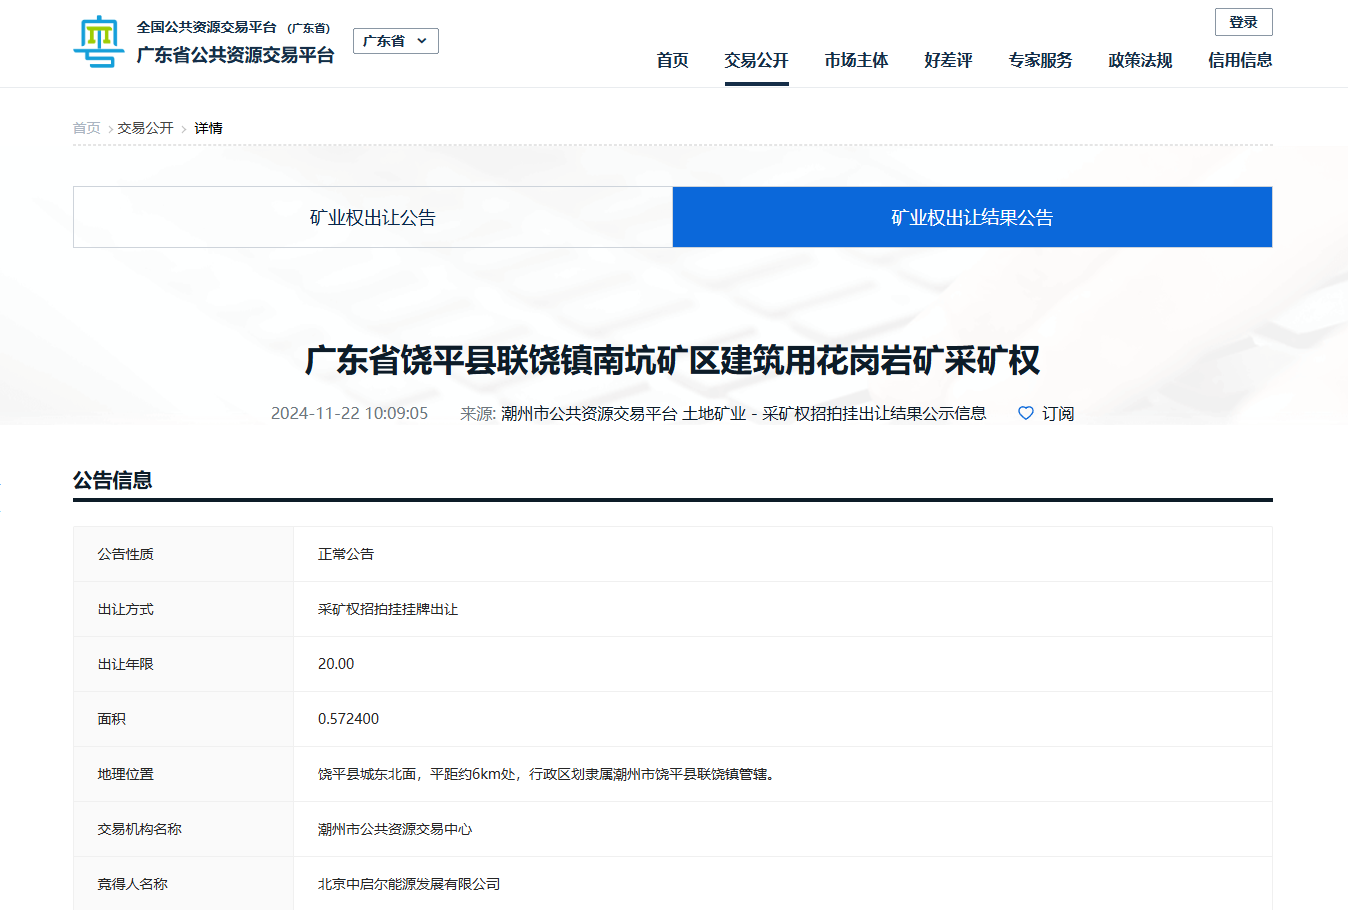
Task: Click the announcement title heading
Action: 672,360
